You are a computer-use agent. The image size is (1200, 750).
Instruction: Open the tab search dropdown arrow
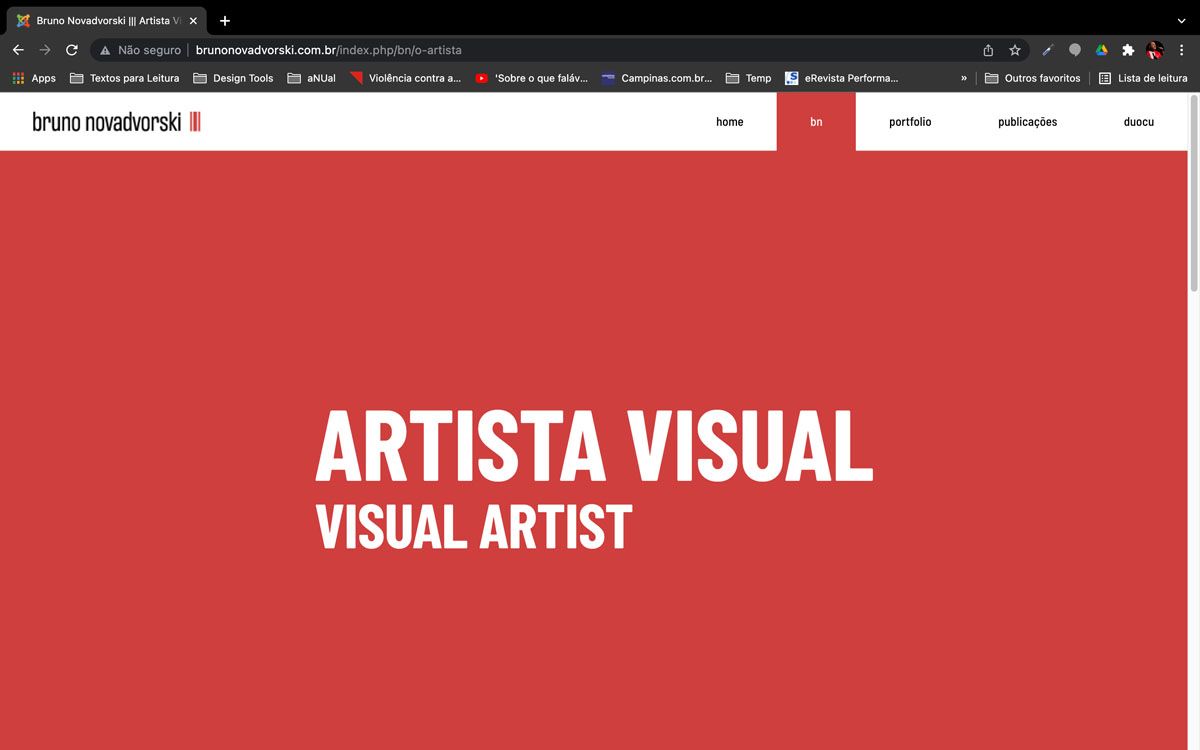pos(1181,21)
